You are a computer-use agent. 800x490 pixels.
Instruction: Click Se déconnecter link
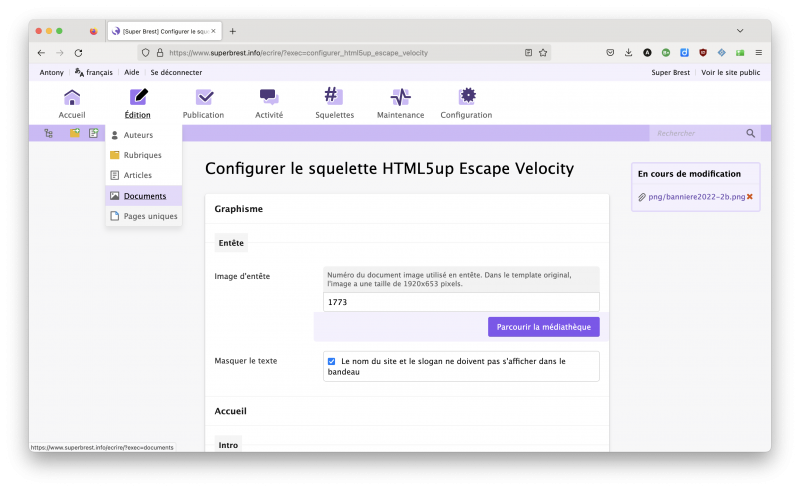(176, 72)
